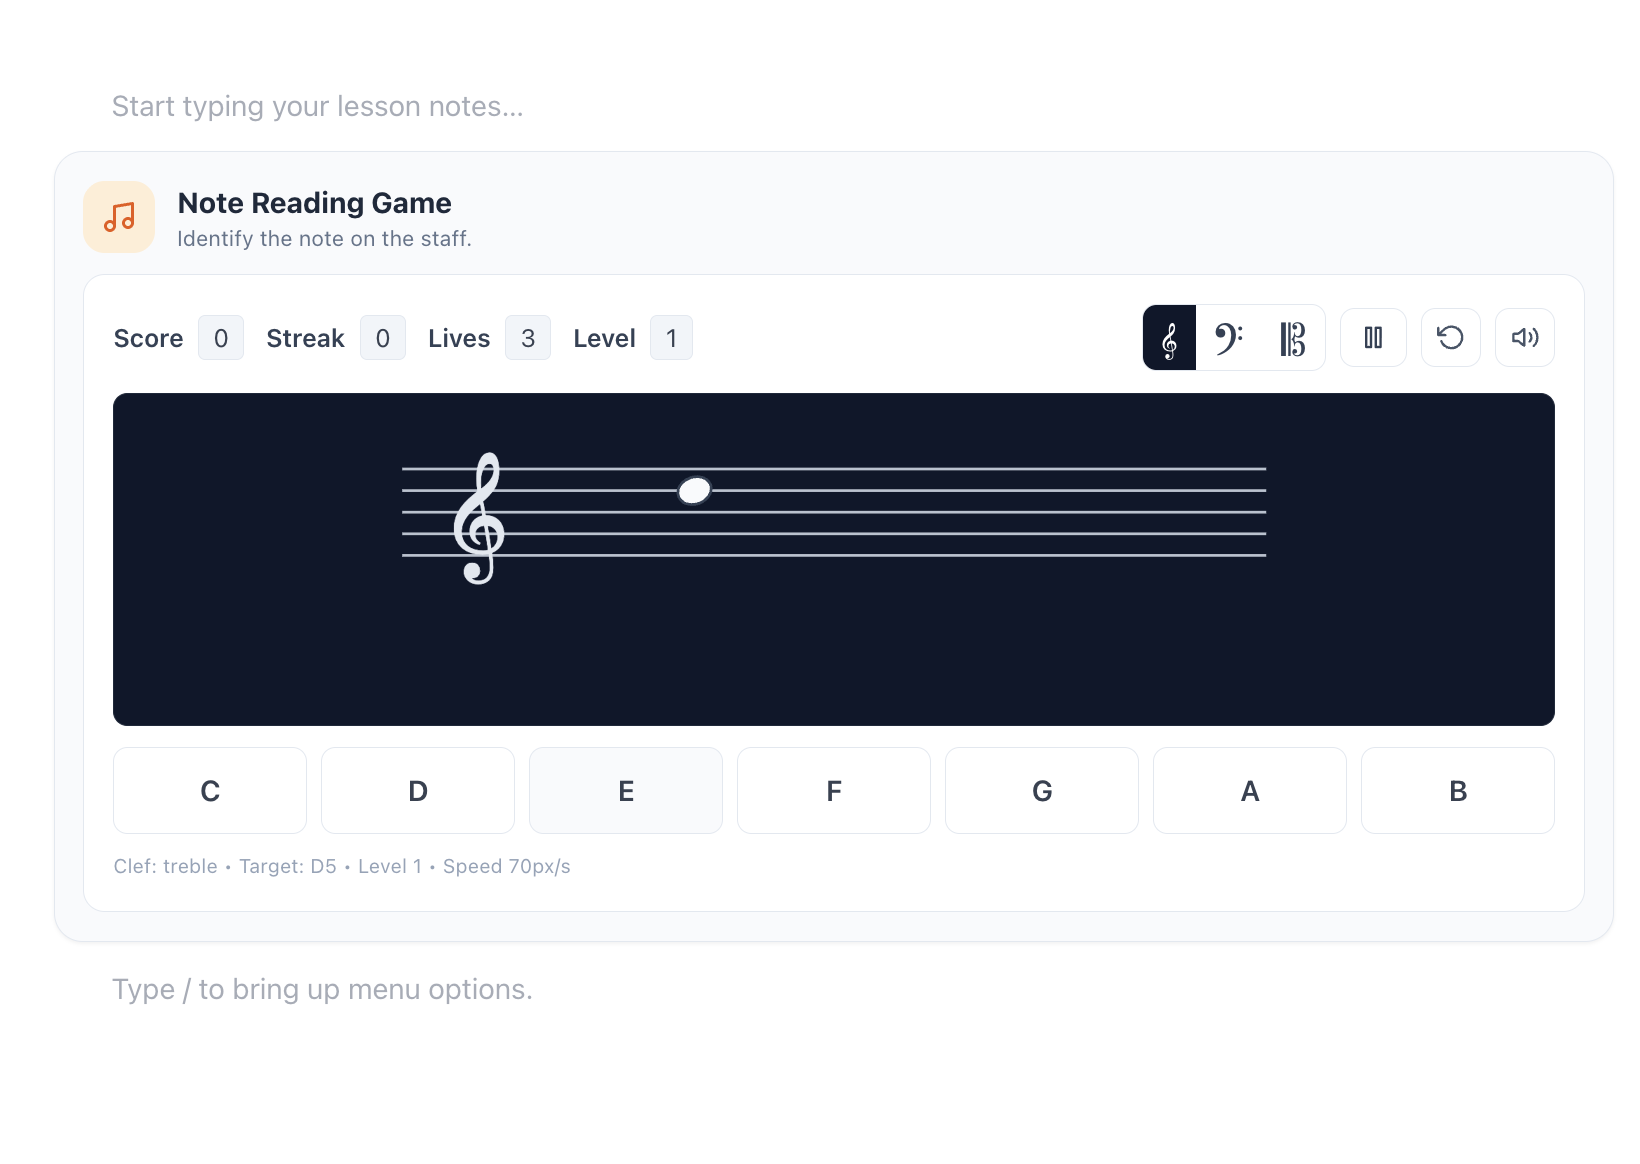Click the note moving across the staff
The image size is (1640, 1164).
coord(694,490)
